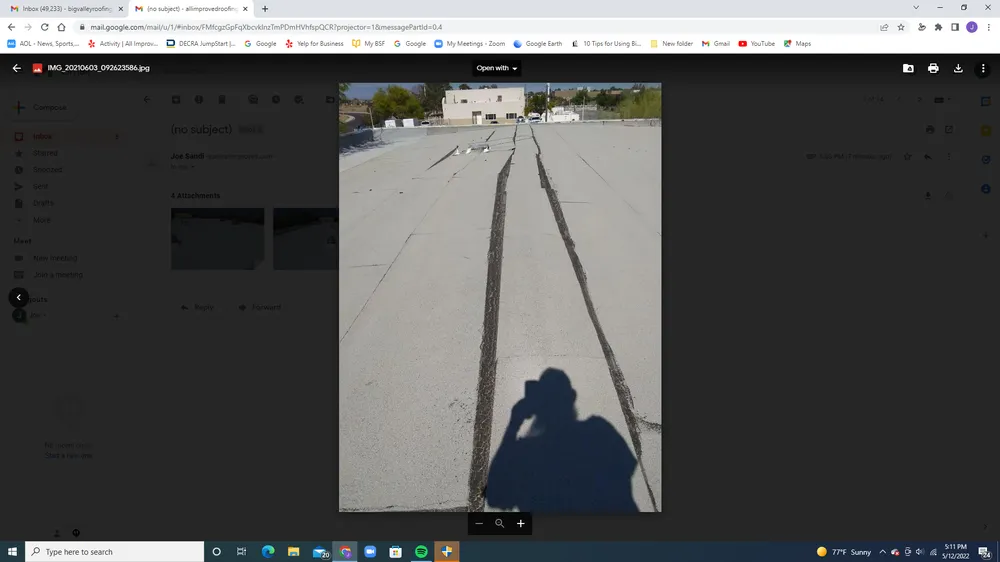Open 10 Tips for Using bookmark
This screenshot has height=562, width=1000.
[x=606, y=43]
